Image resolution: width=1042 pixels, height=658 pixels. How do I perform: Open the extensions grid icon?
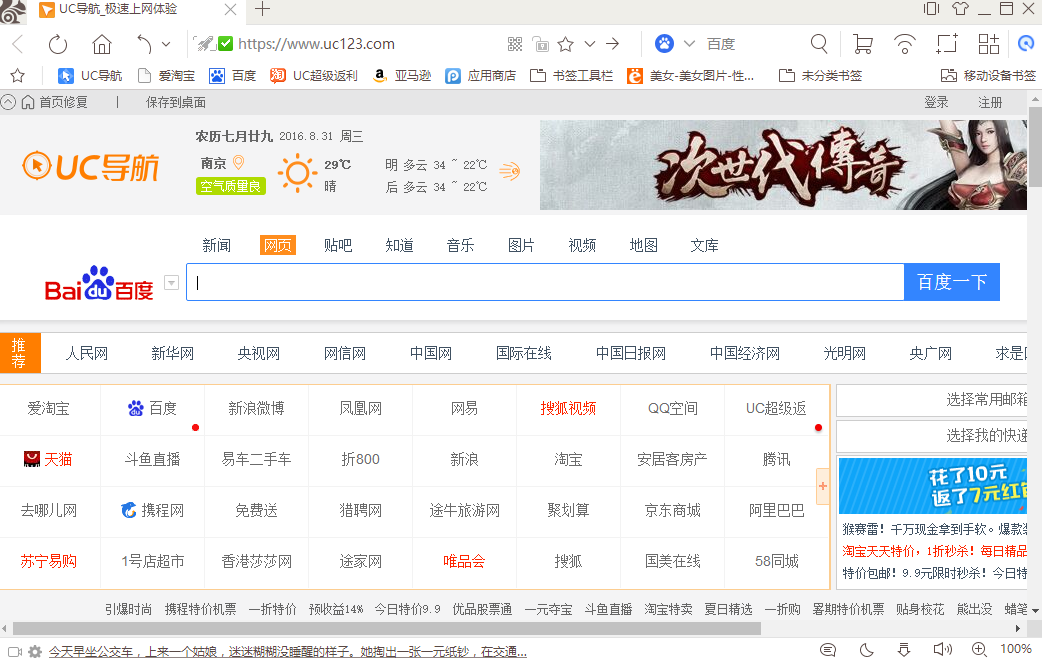pyautogui.click(x=988, y=44)
